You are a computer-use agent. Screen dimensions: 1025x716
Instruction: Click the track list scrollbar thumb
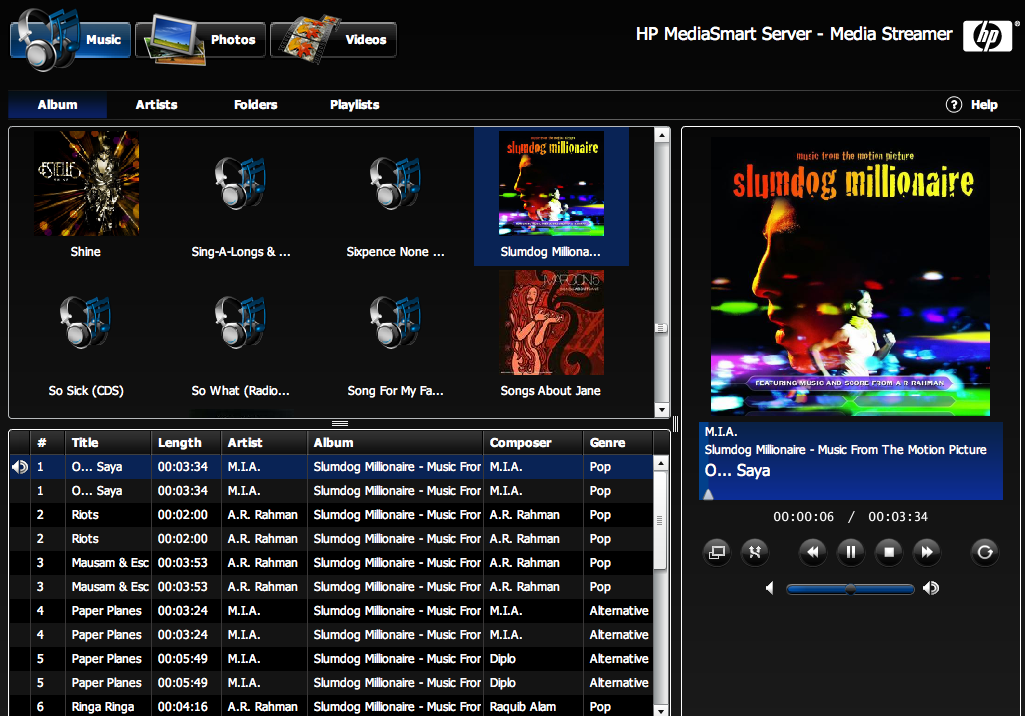[660, 520]
